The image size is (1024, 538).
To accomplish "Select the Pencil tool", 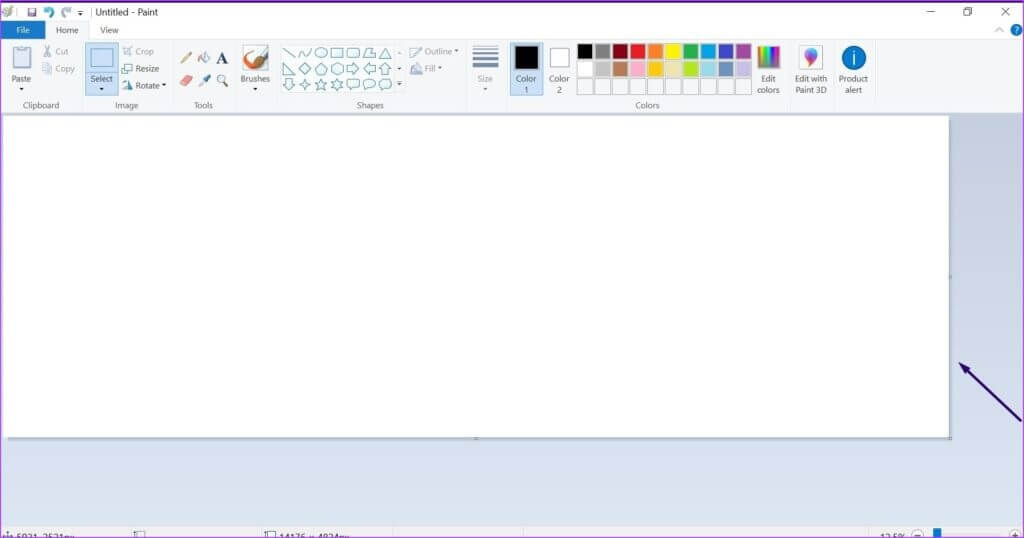I will [x=186, y=58].
